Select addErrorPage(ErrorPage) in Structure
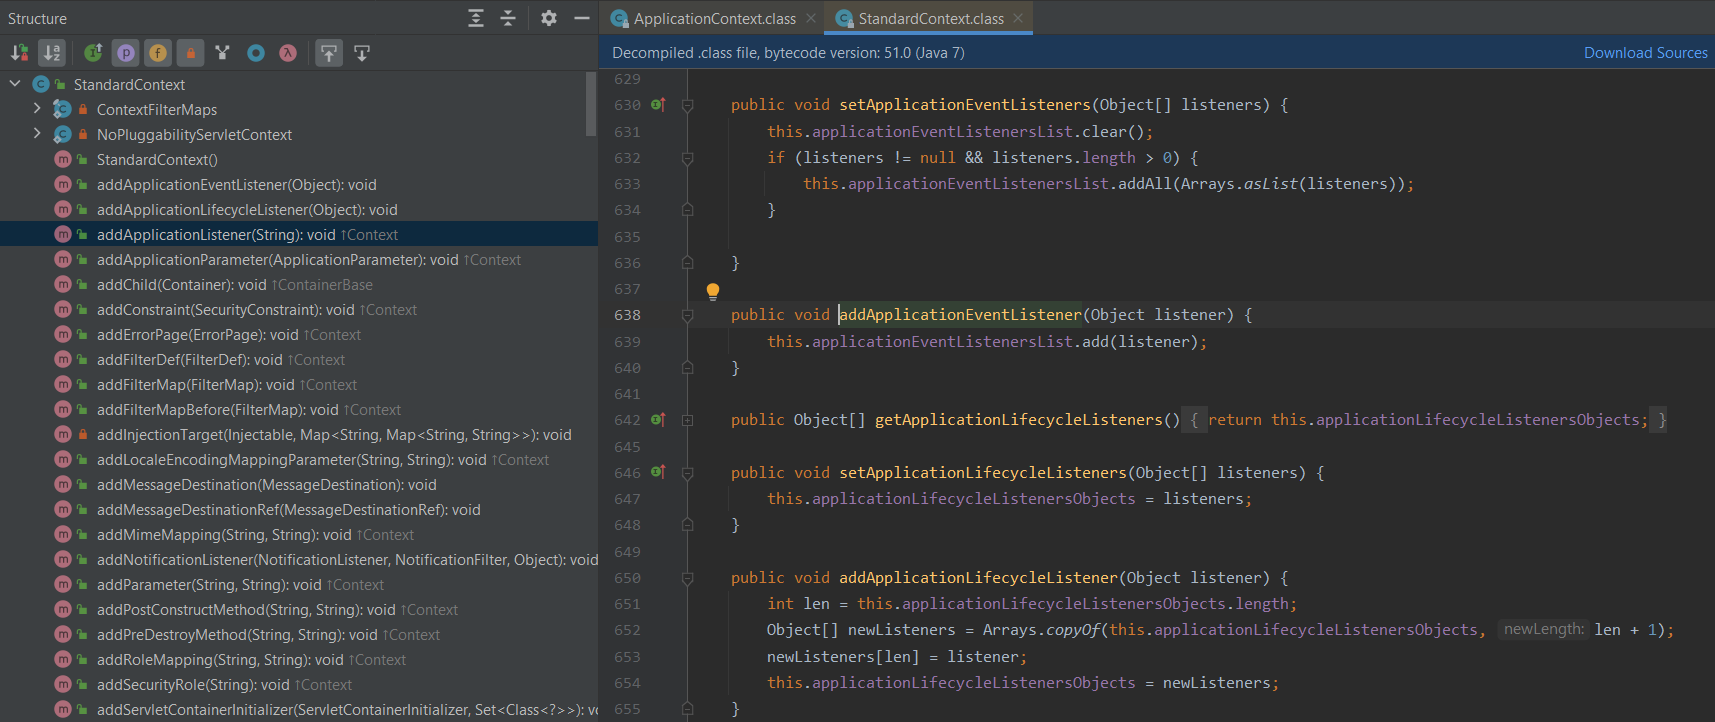This screenshot has width=1715, height=722. coord(299,334)
